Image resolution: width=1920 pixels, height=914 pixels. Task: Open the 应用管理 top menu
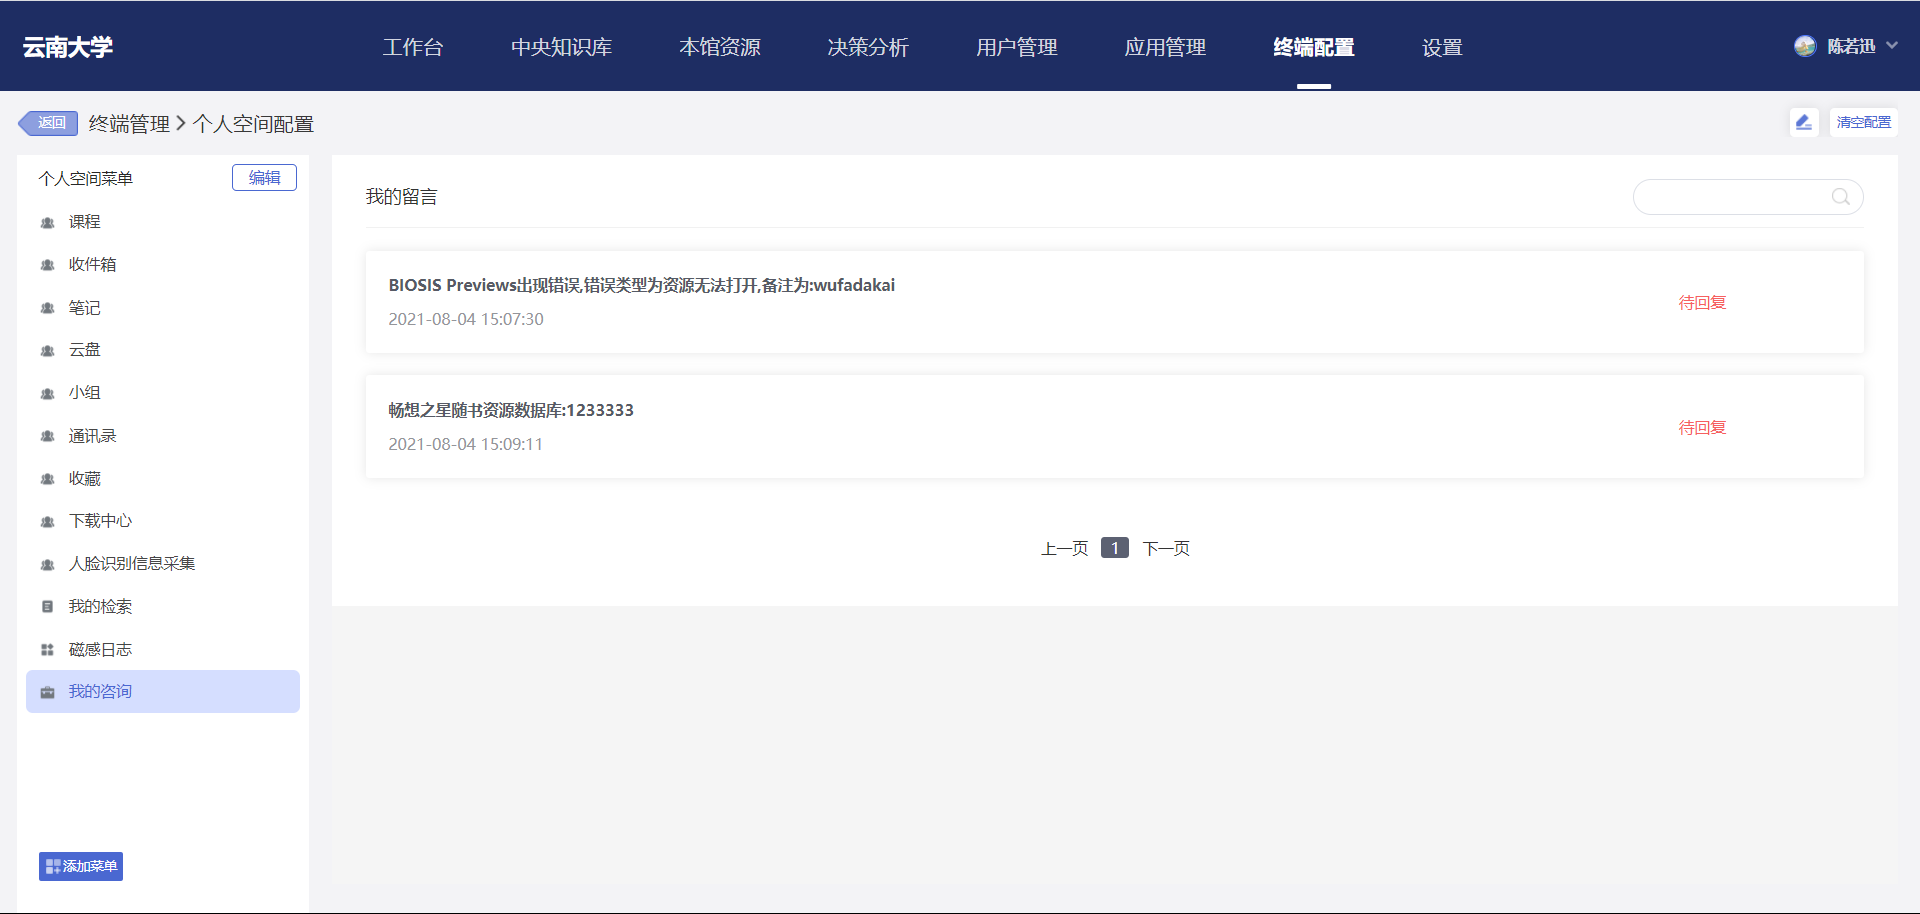1165,47
